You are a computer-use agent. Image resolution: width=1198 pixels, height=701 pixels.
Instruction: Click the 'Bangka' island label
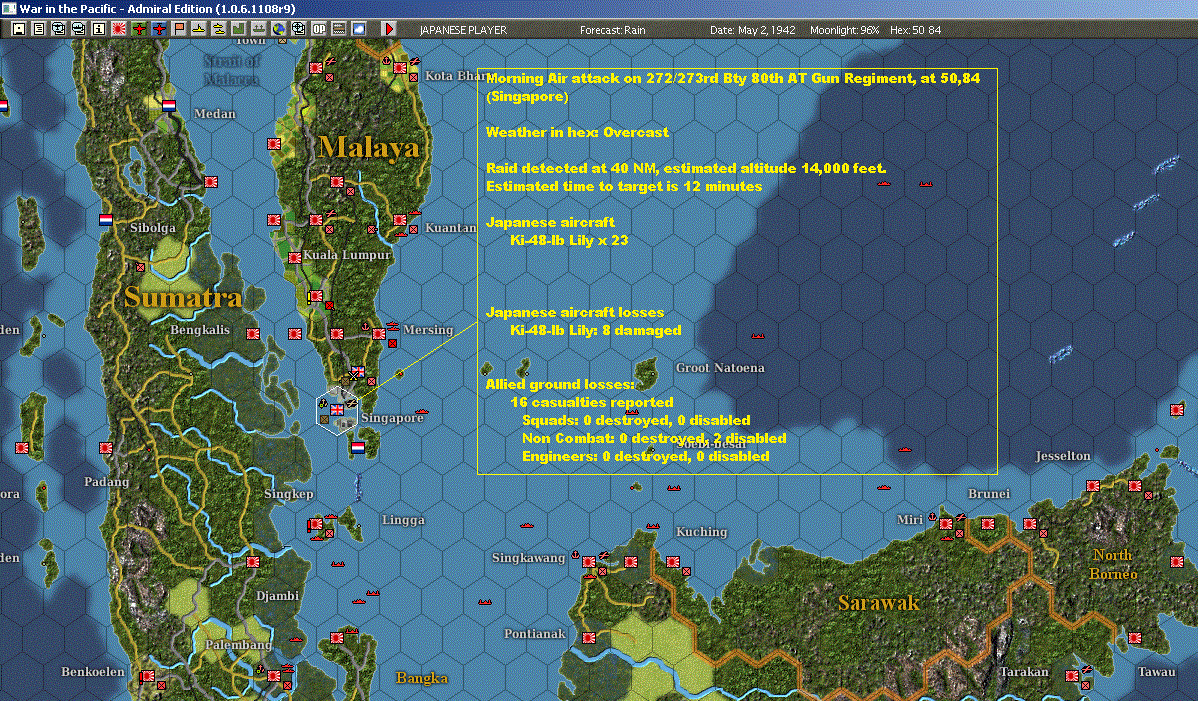point(422,677)
